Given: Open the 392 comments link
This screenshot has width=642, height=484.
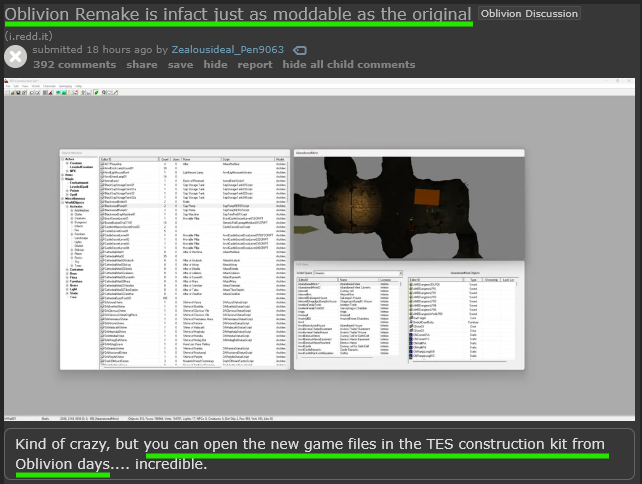Looking at the screenshot, I should [74, 65].
